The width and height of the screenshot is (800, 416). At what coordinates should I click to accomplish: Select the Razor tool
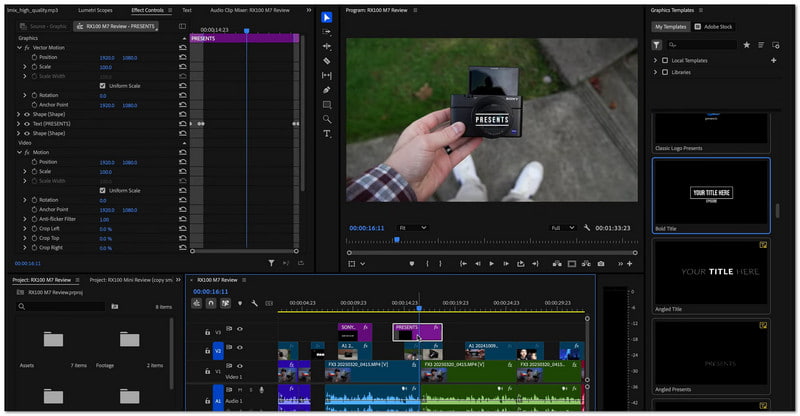click(327, 61)
